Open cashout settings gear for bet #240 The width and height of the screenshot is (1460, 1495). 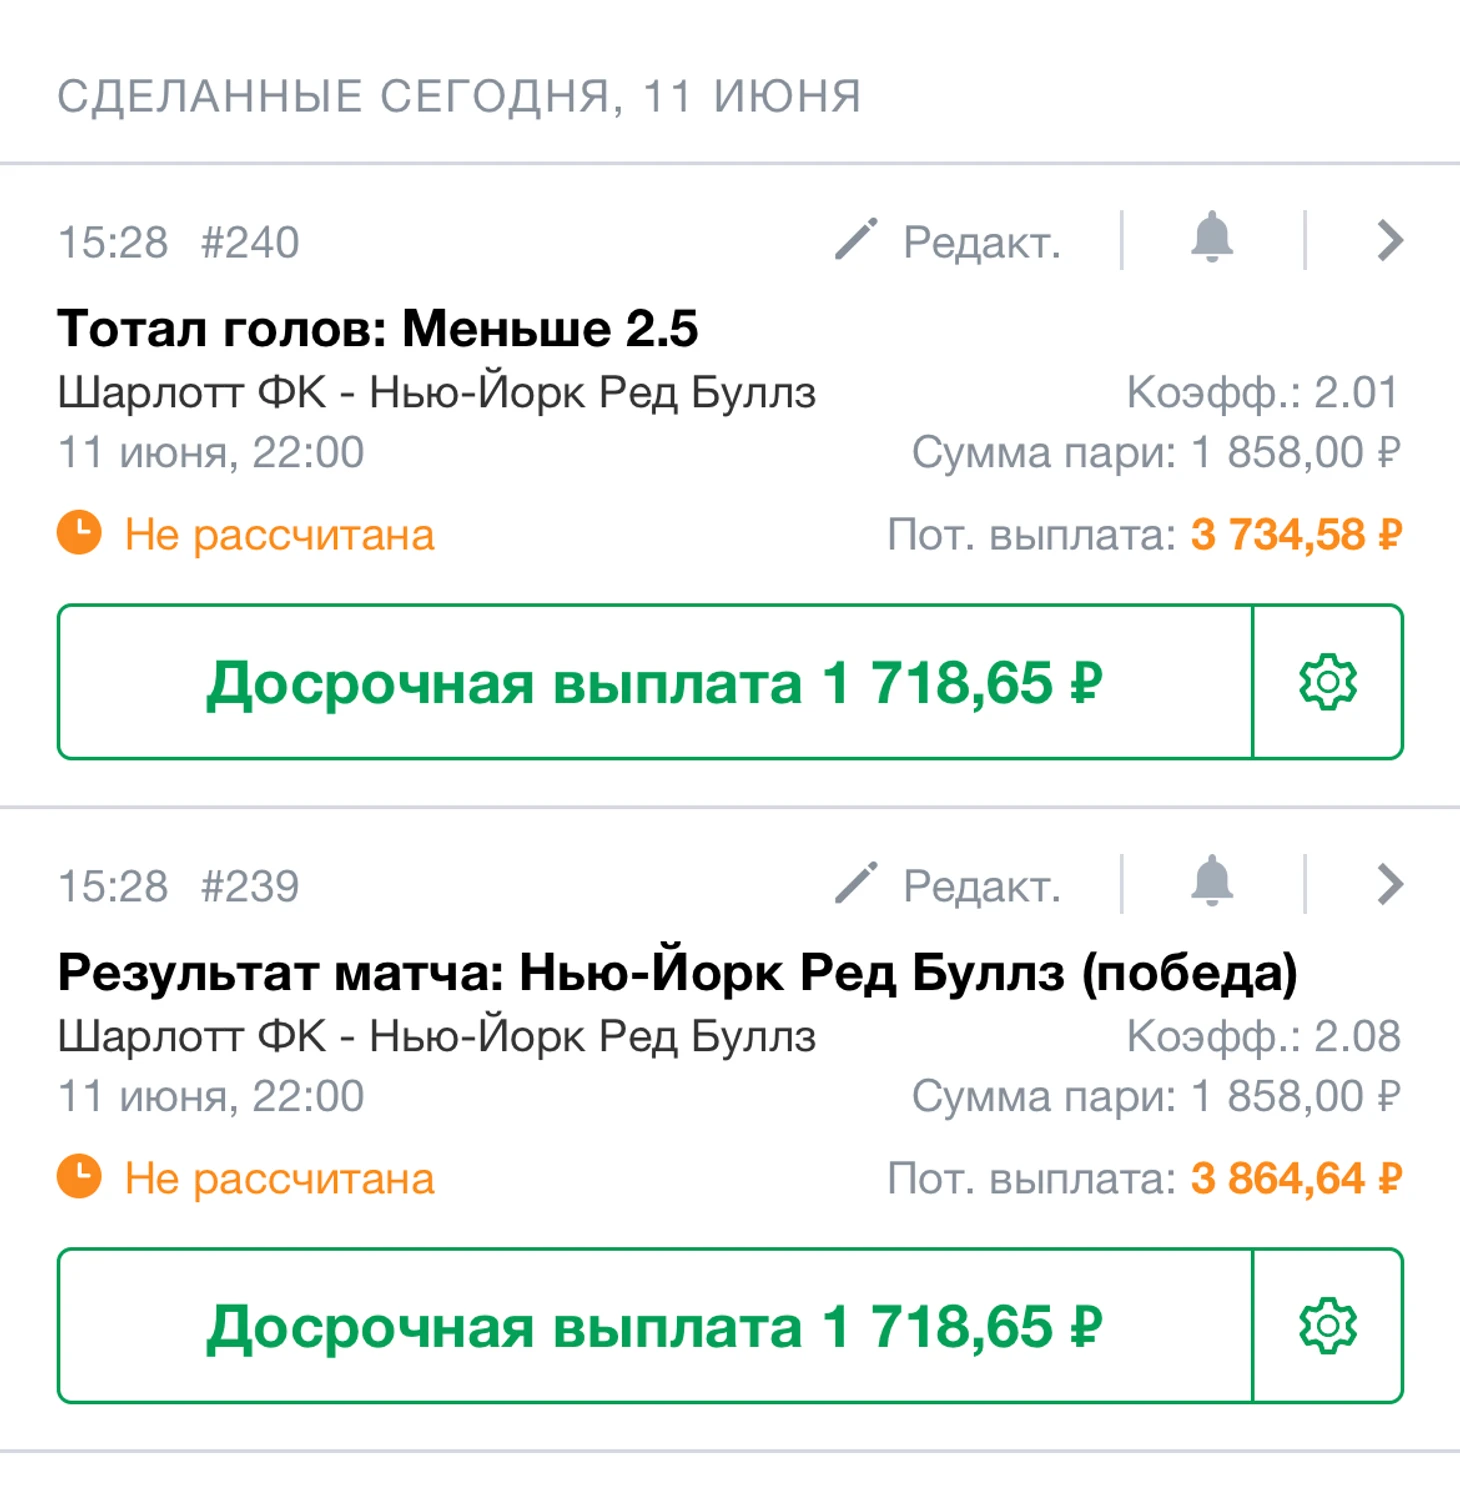(1327, 682)
